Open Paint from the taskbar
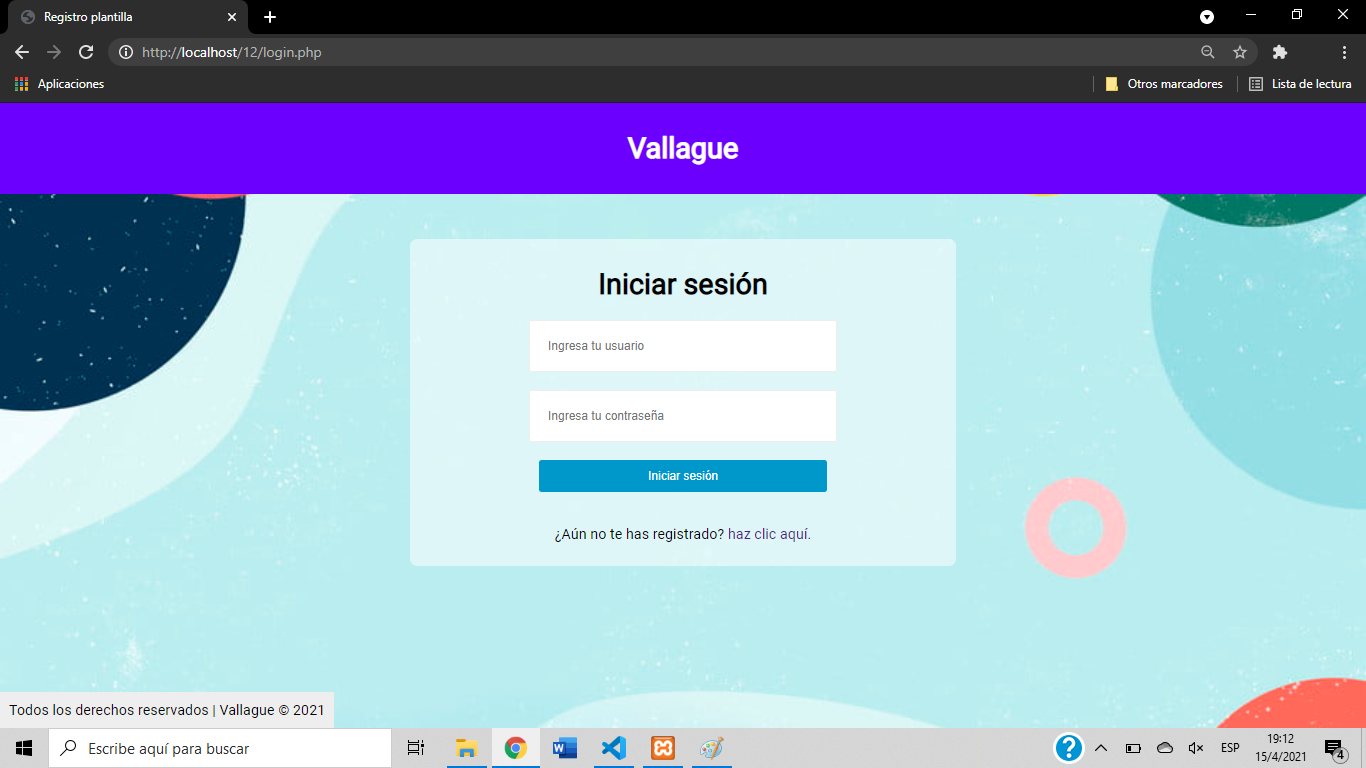Screen dimensions: 1366x768 point(711,748)
